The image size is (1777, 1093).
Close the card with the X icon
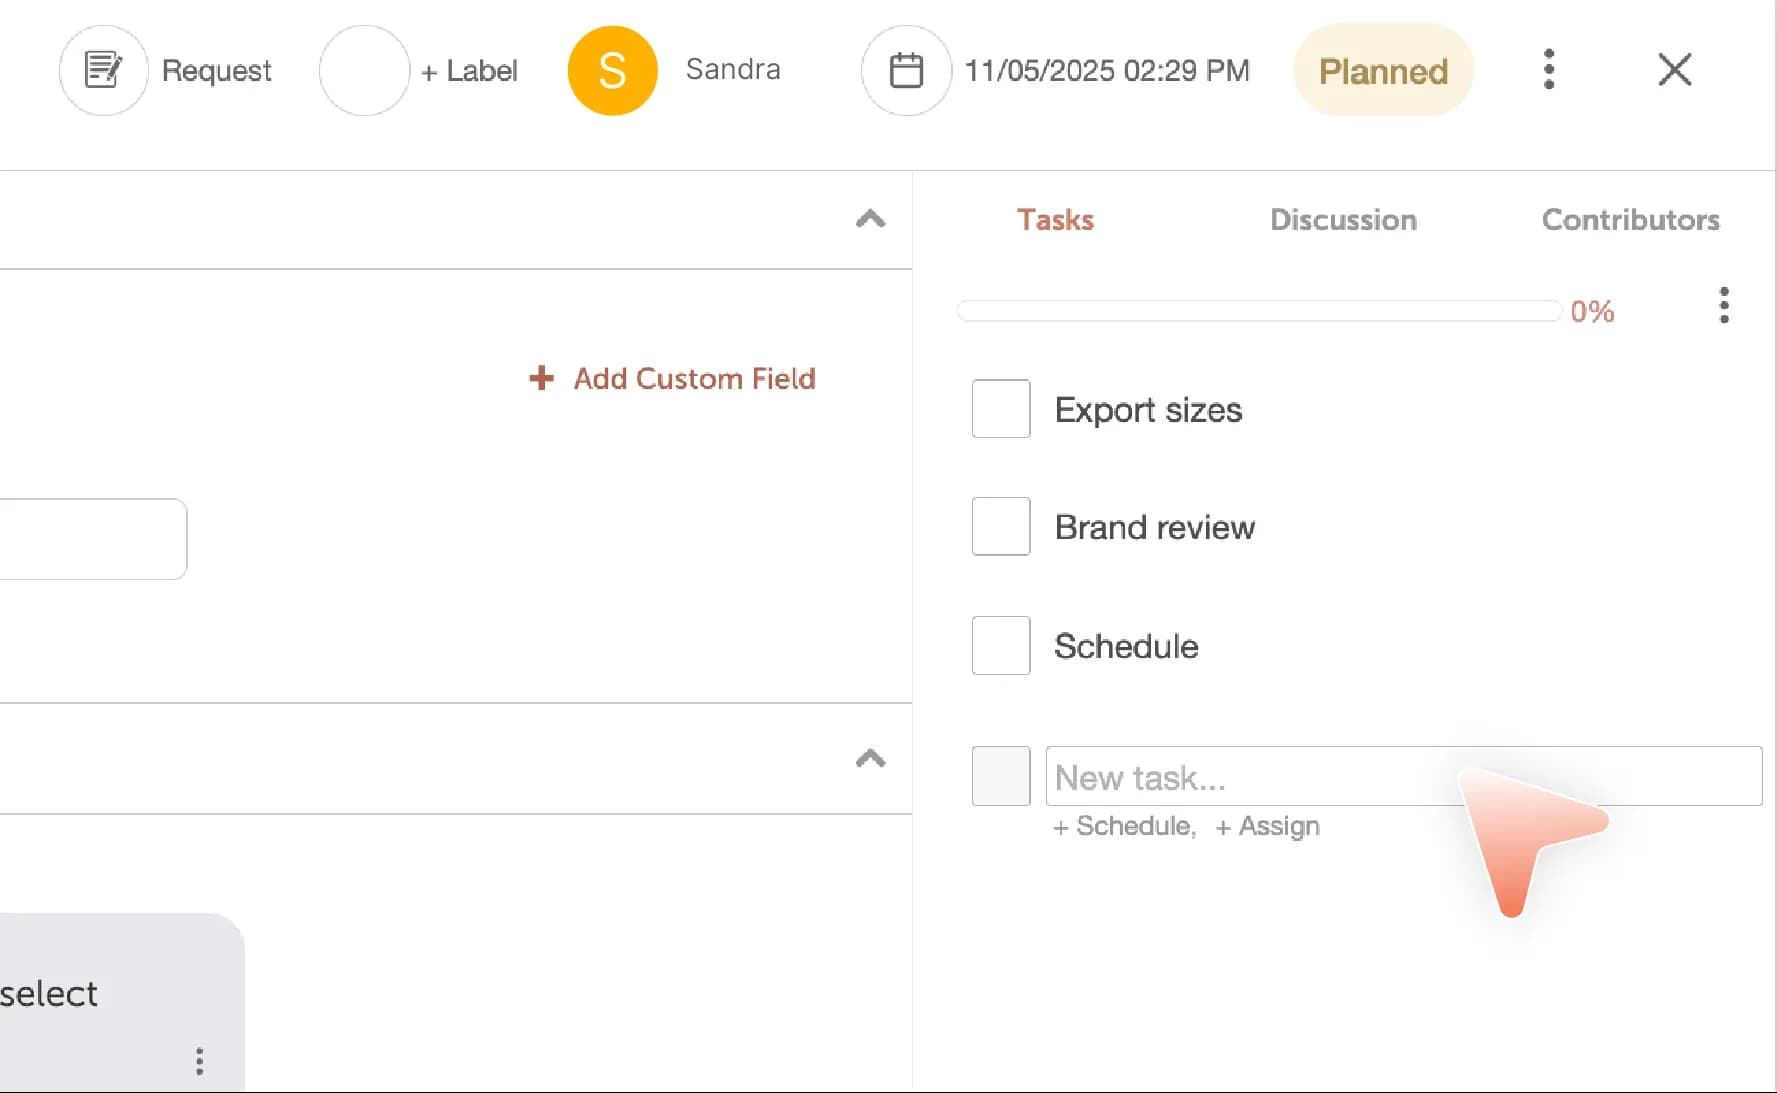coord(1675,69)
